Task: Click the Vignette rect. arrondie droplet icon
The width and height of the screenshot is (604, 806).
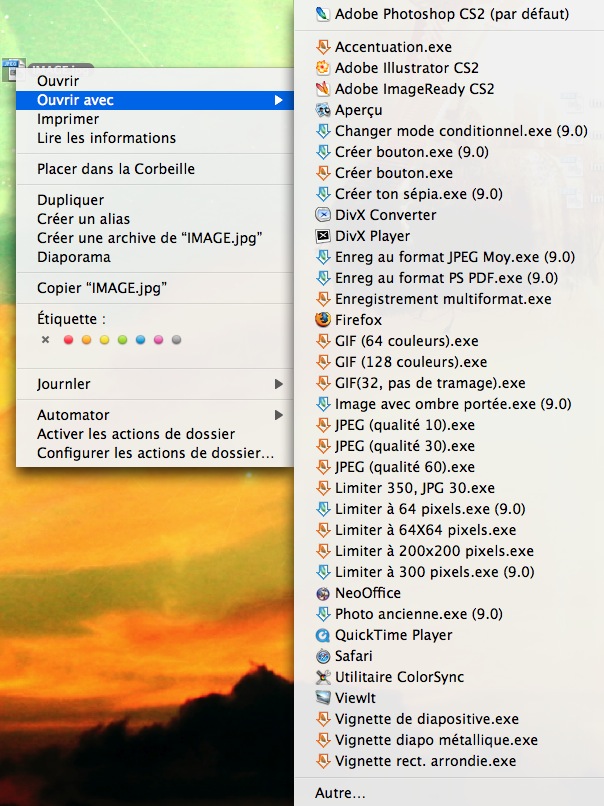Action: 322,761
